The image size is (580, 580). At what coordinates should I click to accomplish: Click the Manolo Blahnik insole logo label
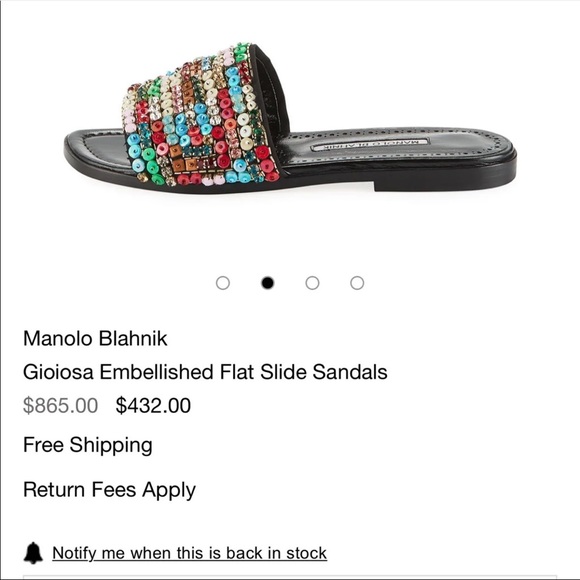point(370,145)
